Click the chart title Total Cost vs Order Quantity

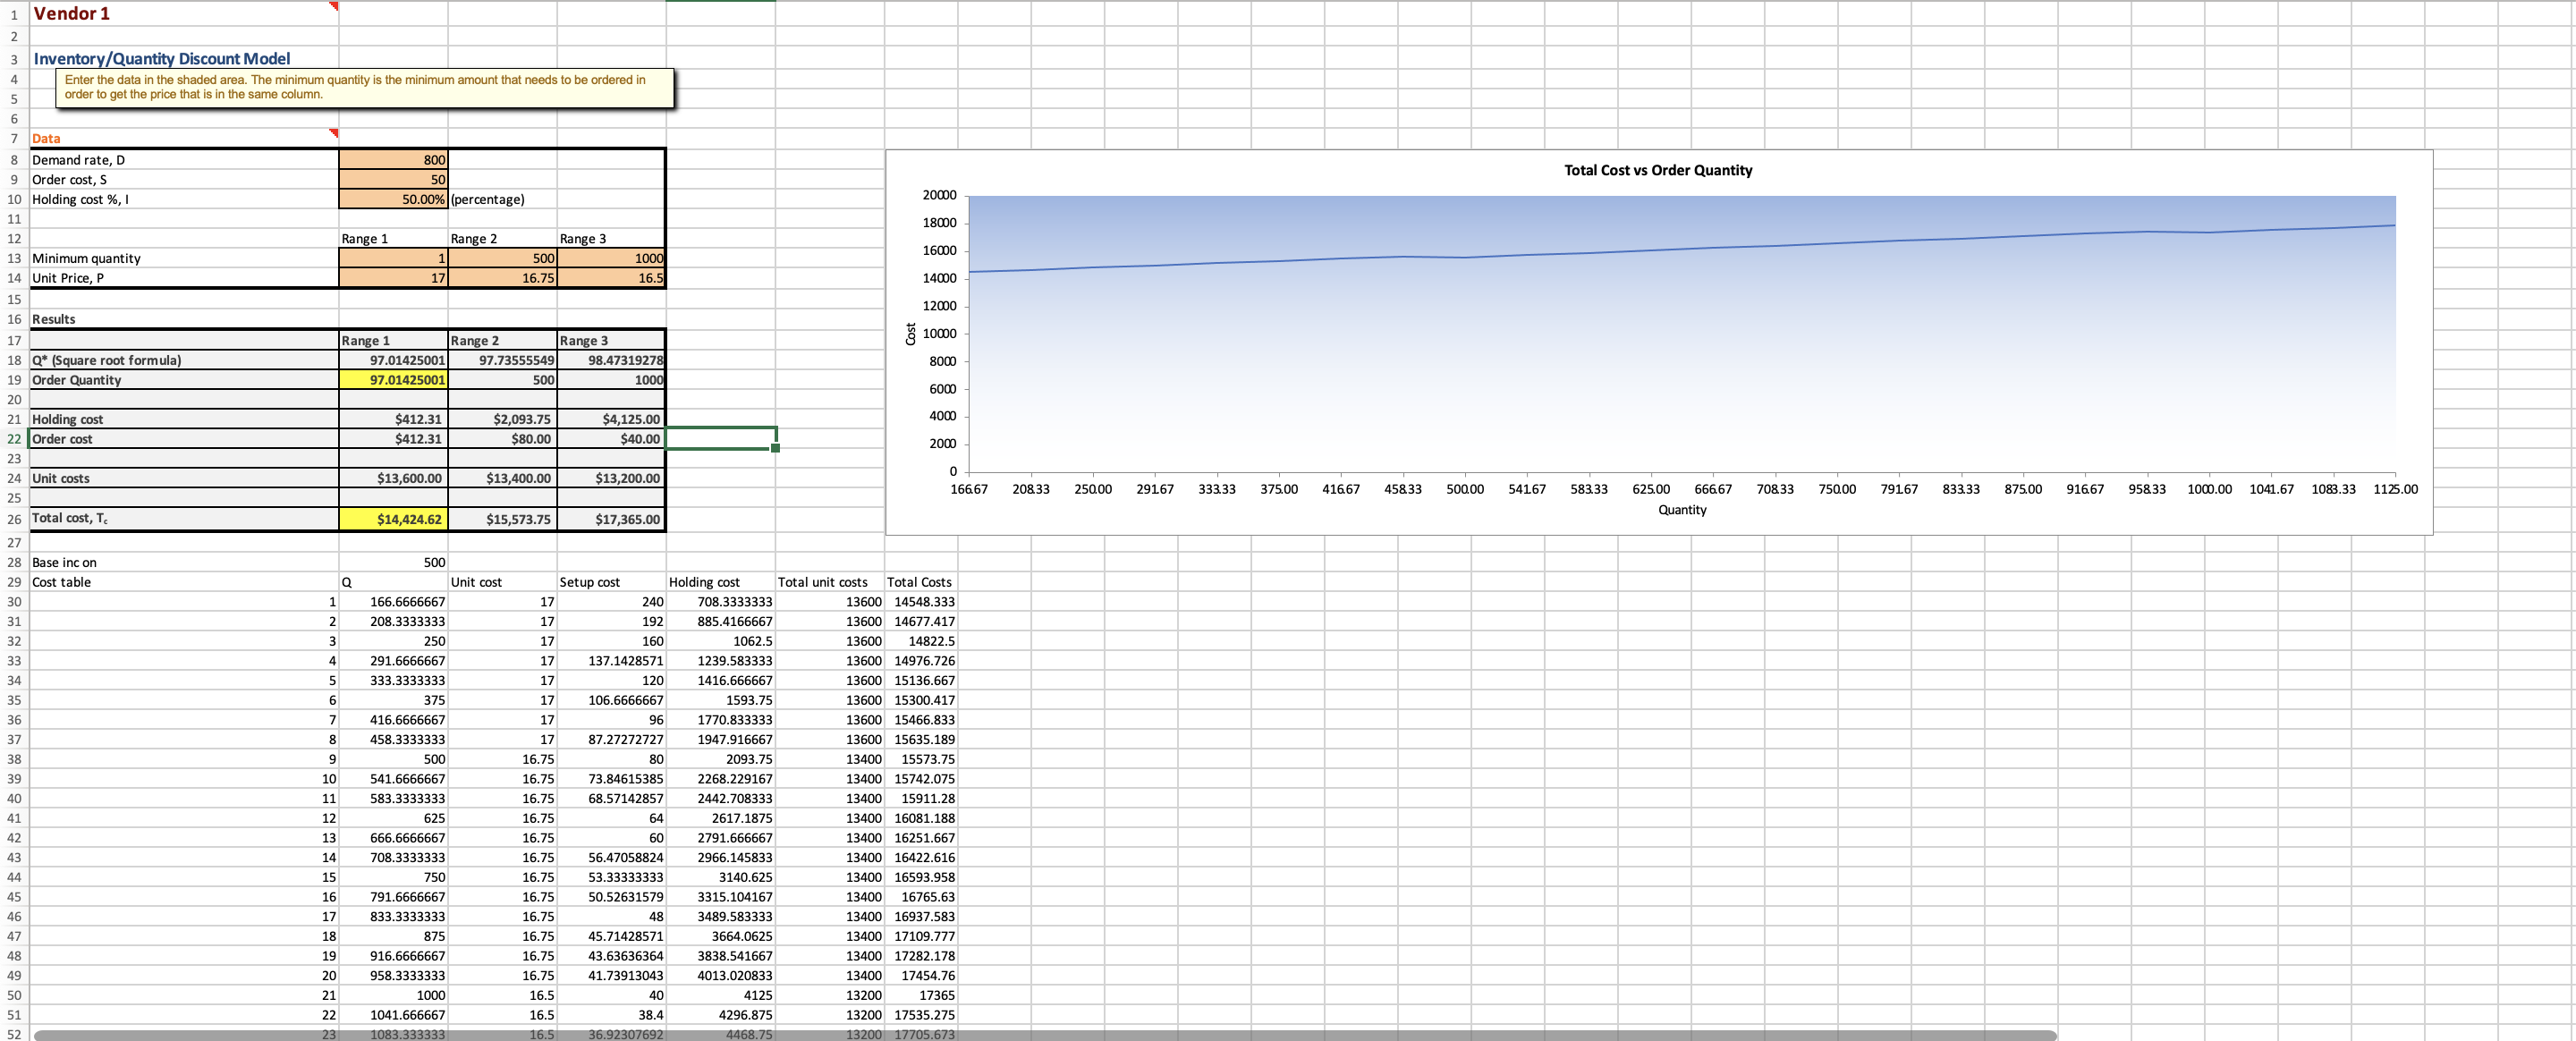tap(1657, 170)
